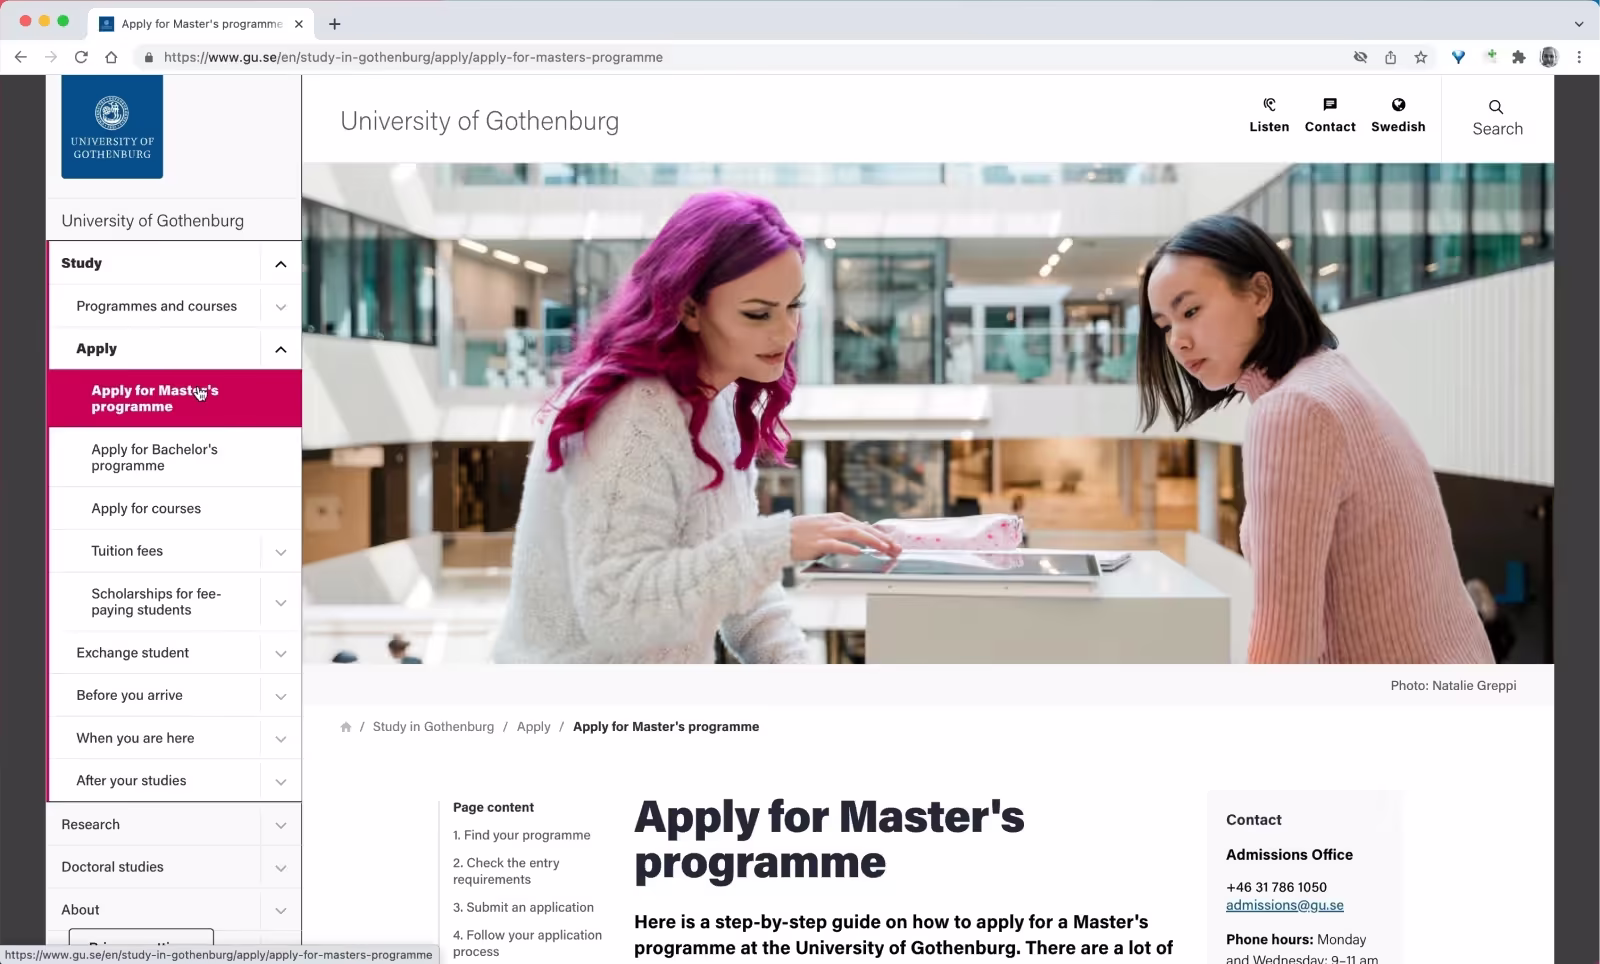
Task: Open Apply for courses in the sidebar
Action: coord(146,508)
